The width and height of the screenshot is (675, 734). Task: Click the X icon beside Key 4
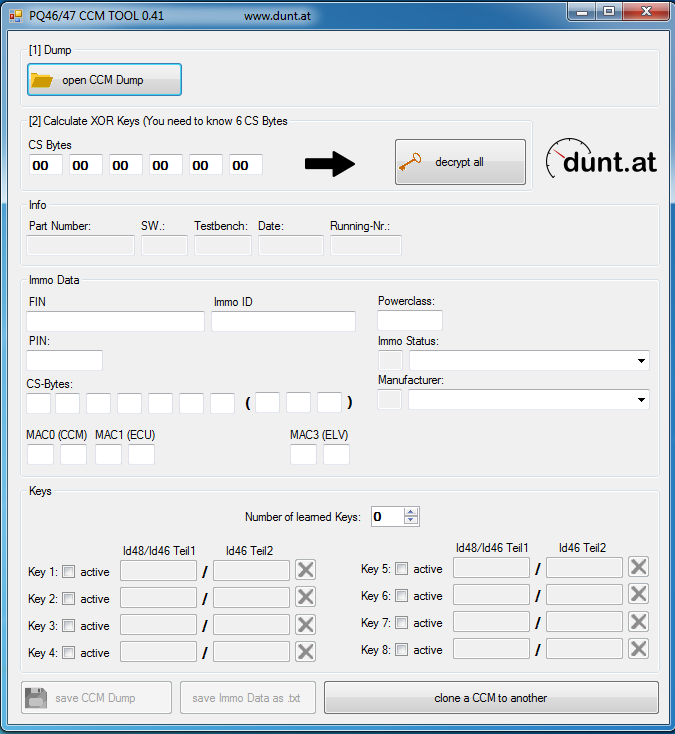(306, 652)
